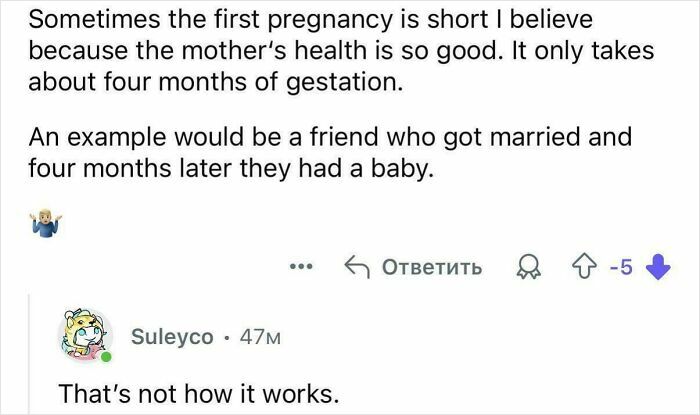
Task: Click the Ответить reply label
Action: (432, 268)
